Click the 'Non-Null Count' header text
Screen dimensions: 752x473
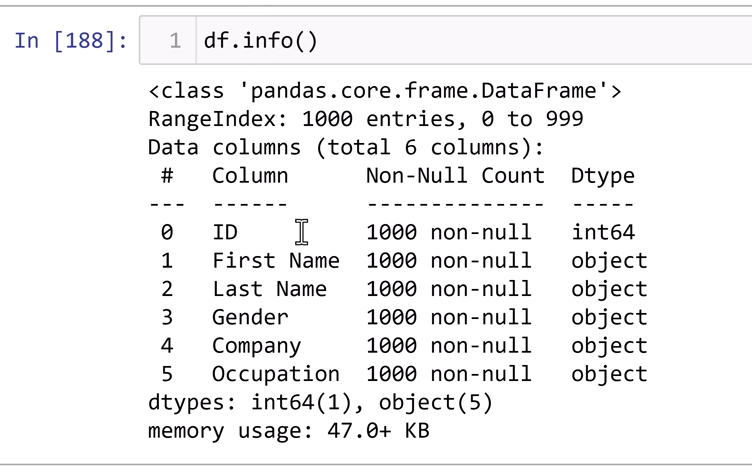(x=455, y=176)
